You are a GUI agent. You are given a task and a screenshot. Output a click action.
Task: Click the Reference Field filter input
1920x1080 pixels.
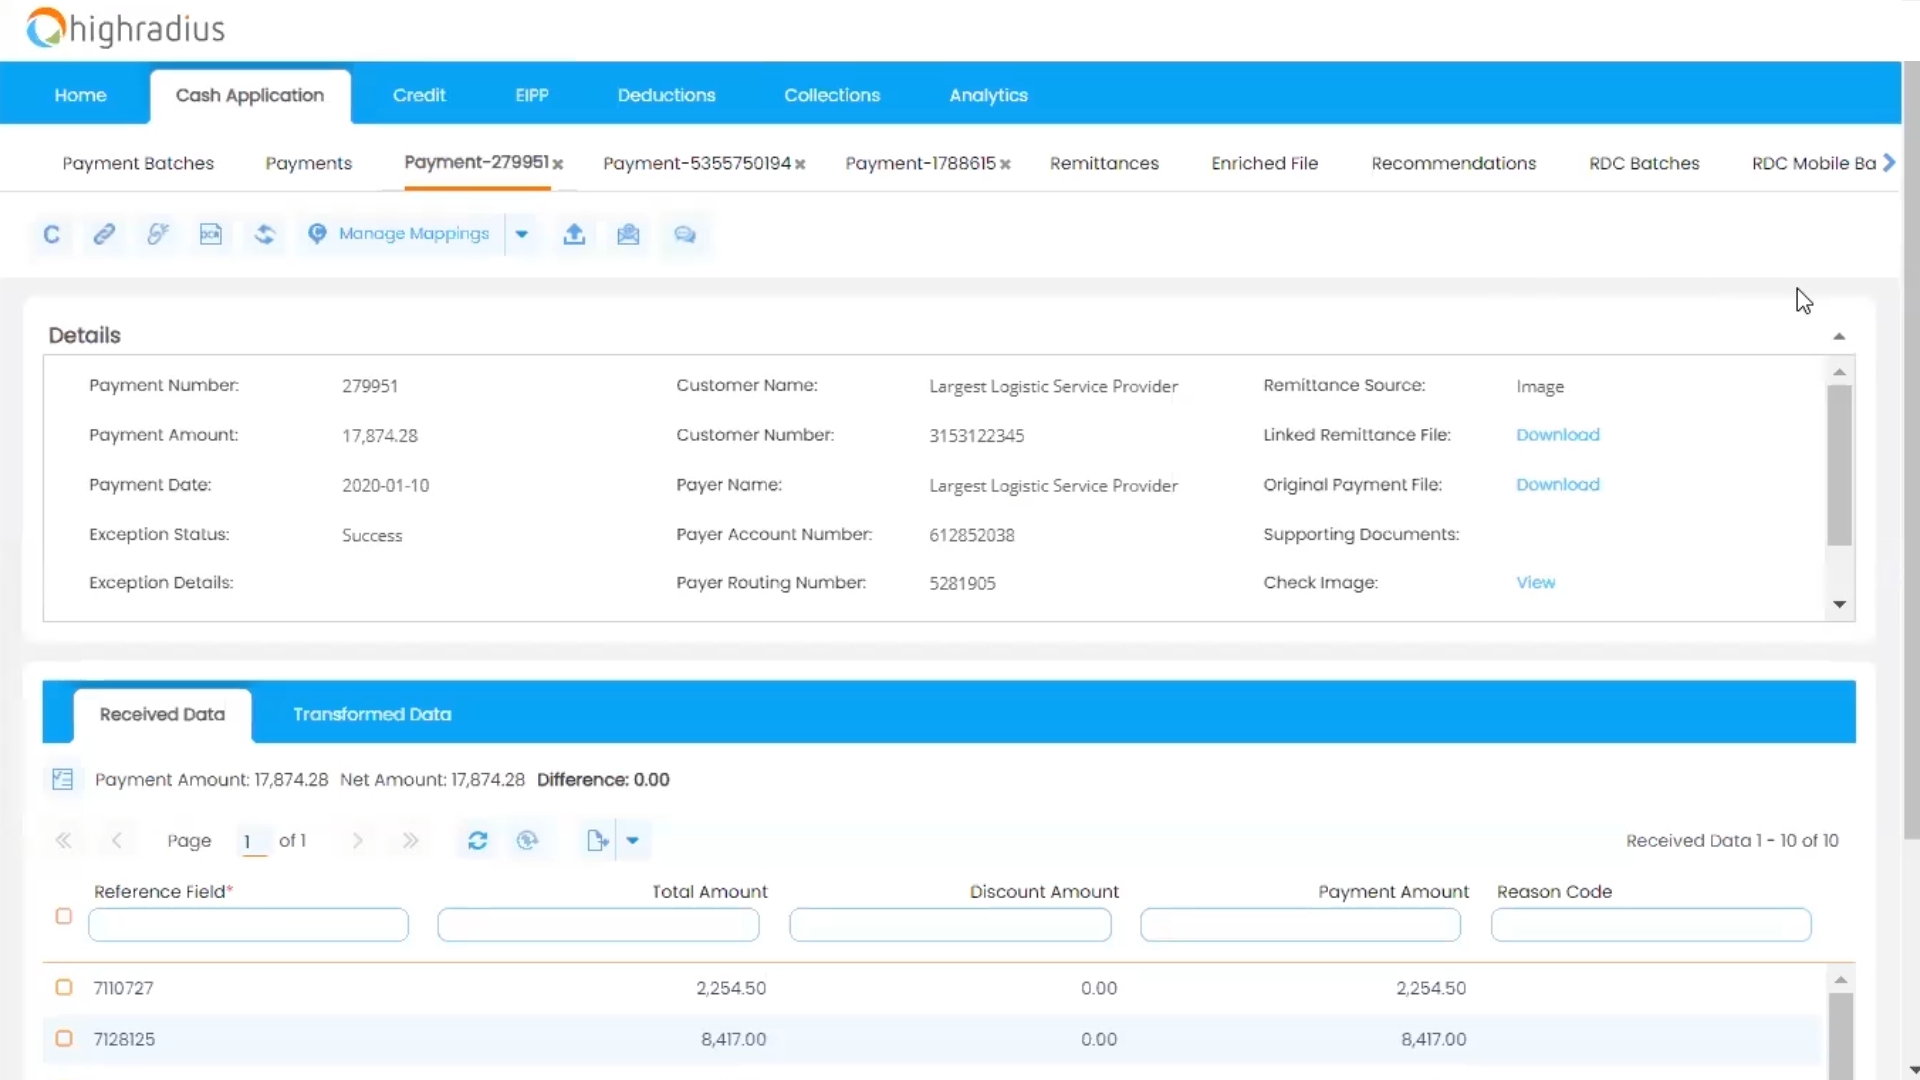tap(248, 925)
